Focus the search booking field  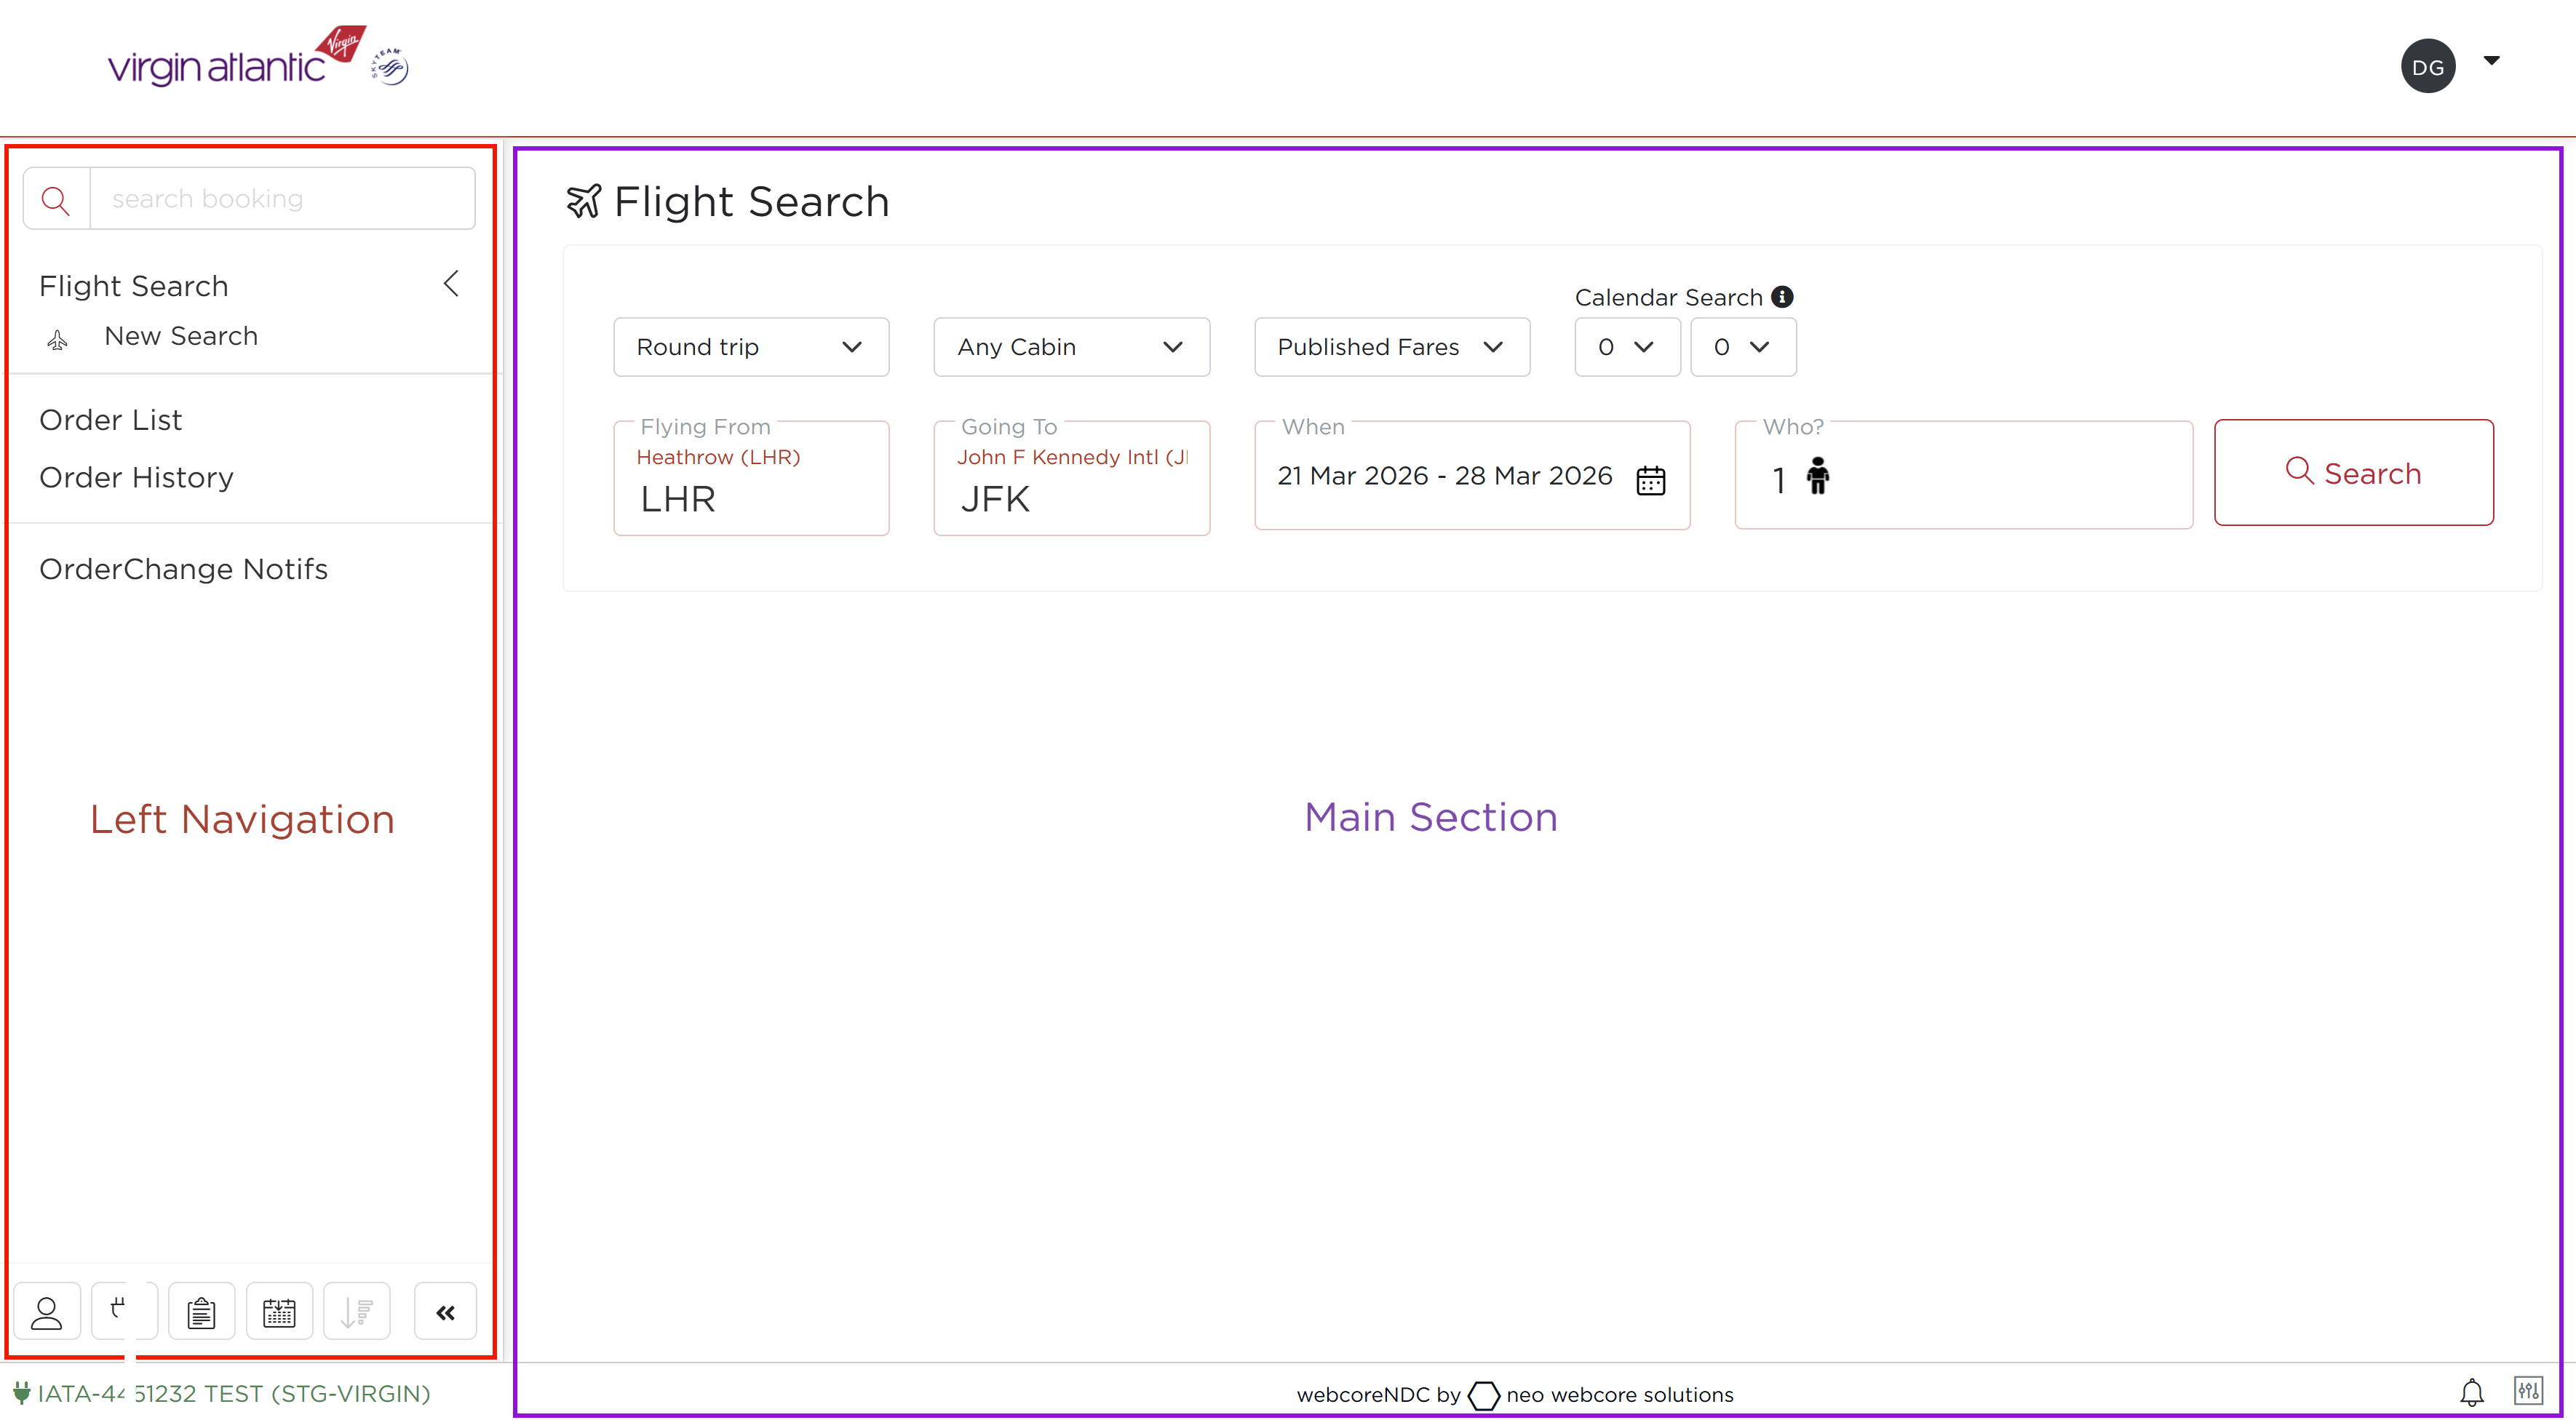coord(283,199)
